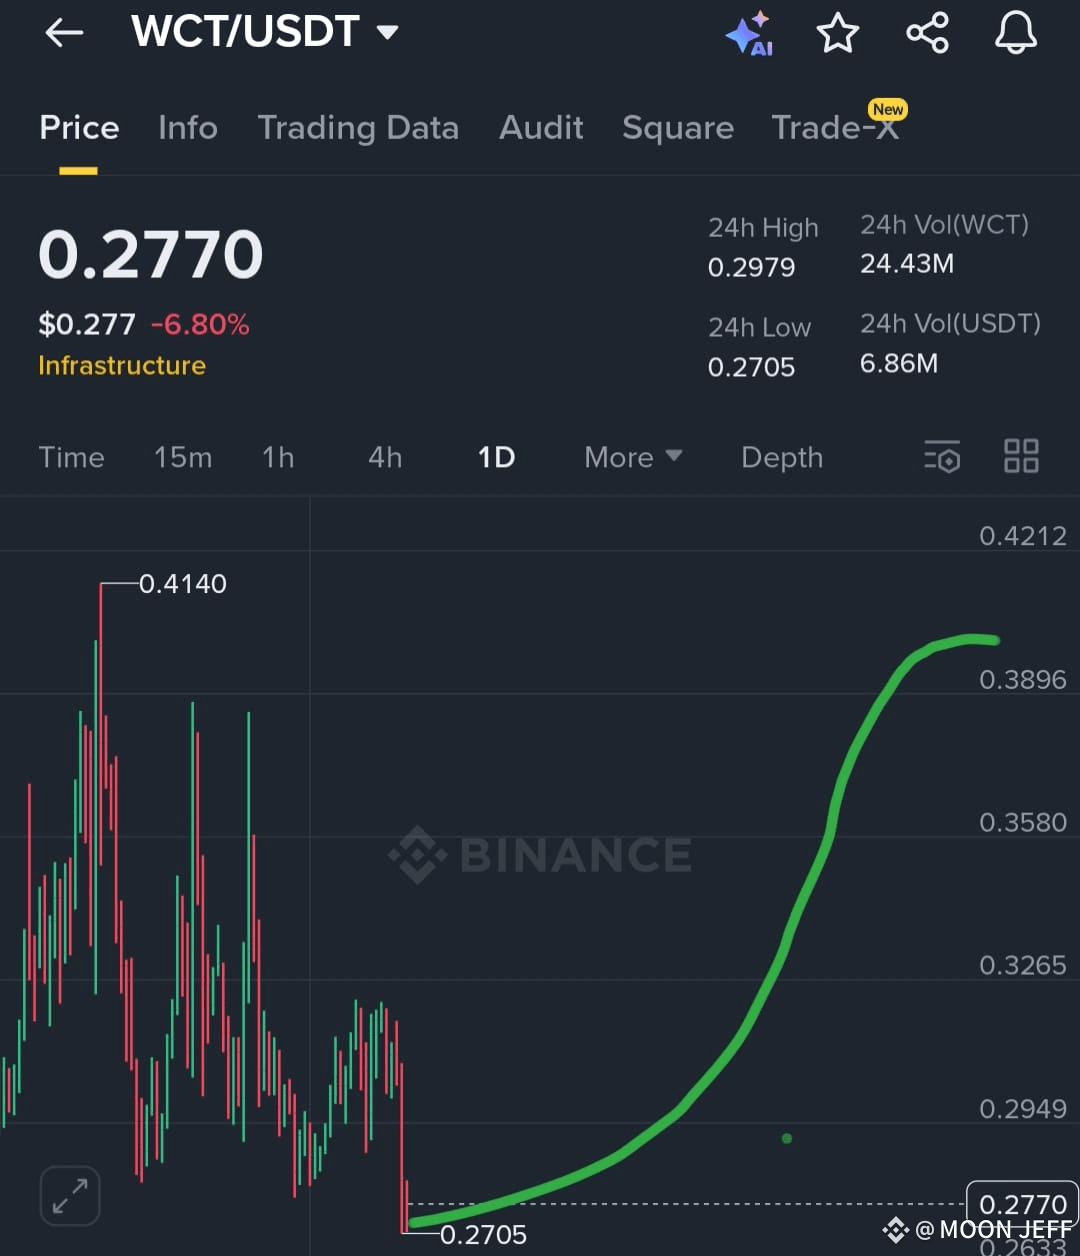Tap the 0.2705 low price marker

483,1235
